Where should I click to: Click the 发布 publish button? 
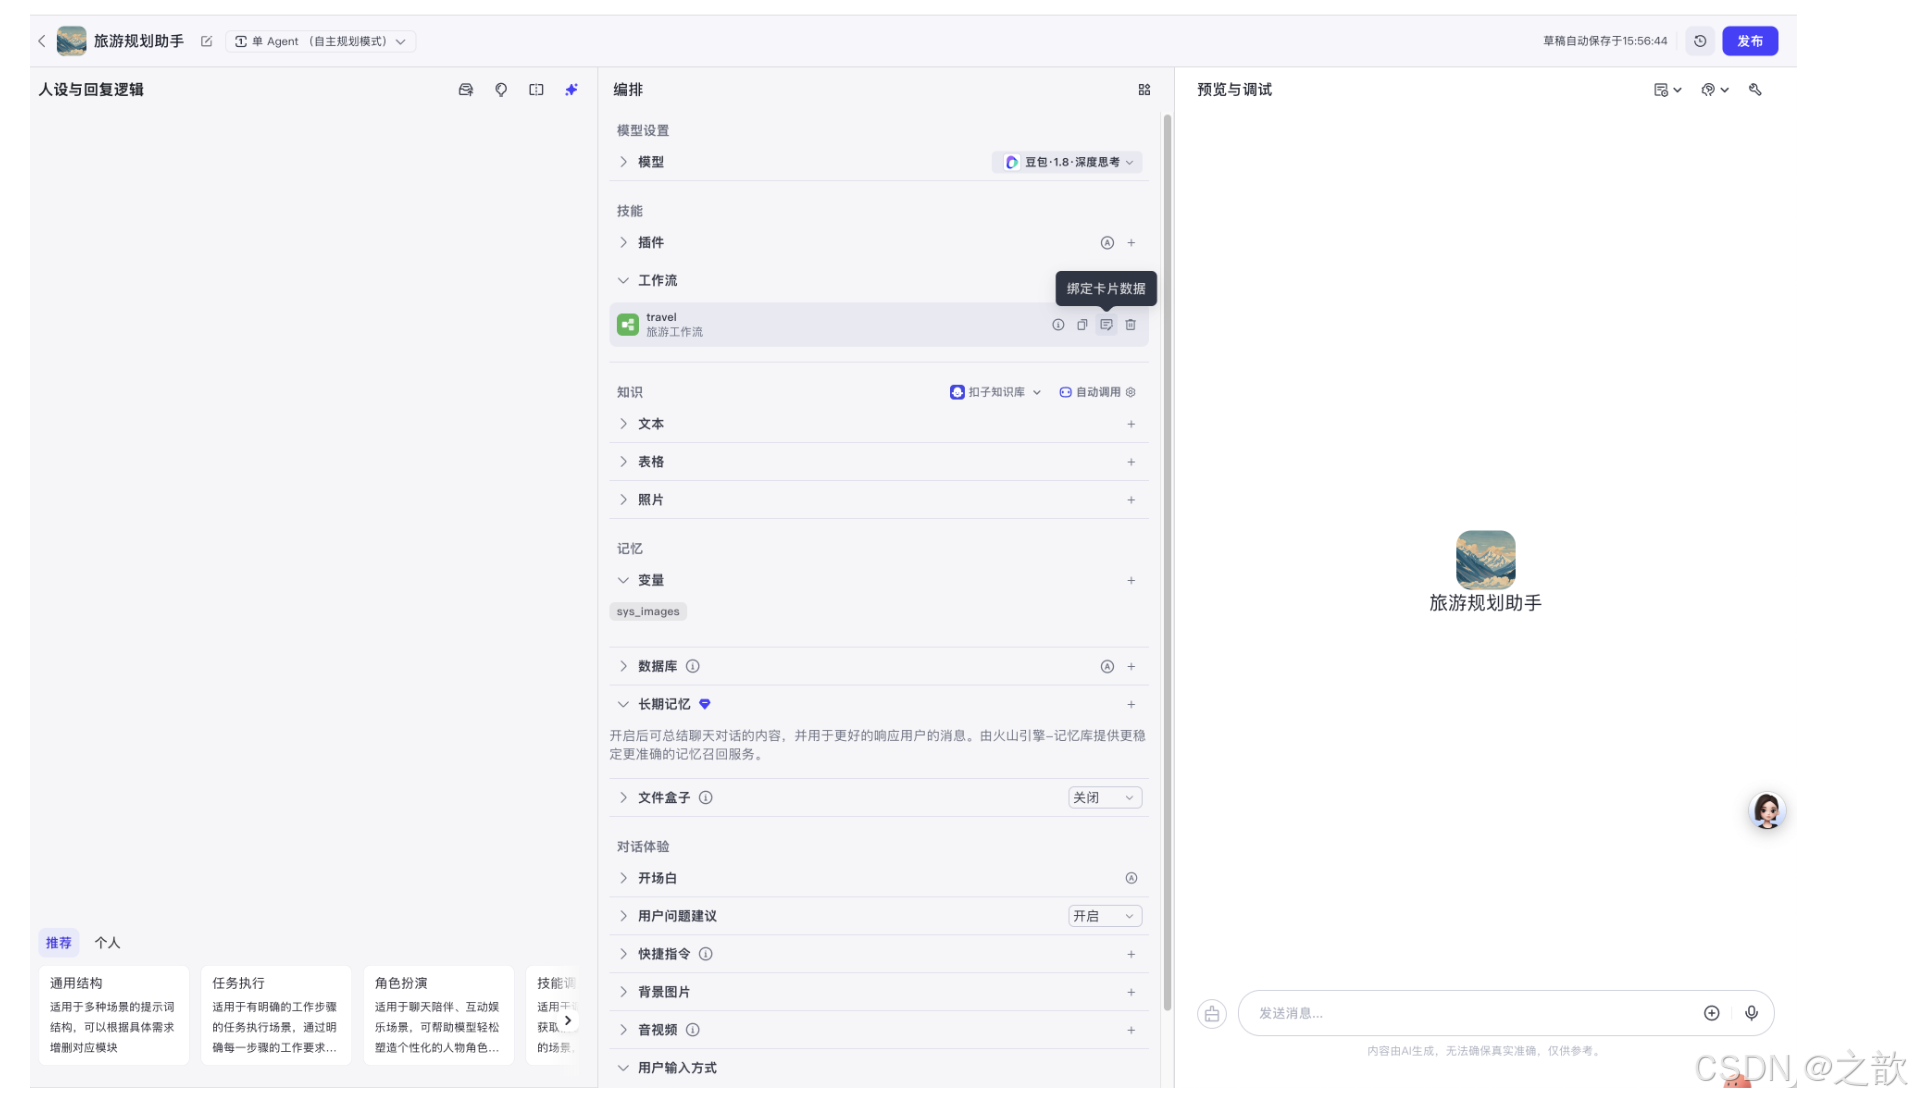(1750, 41)
